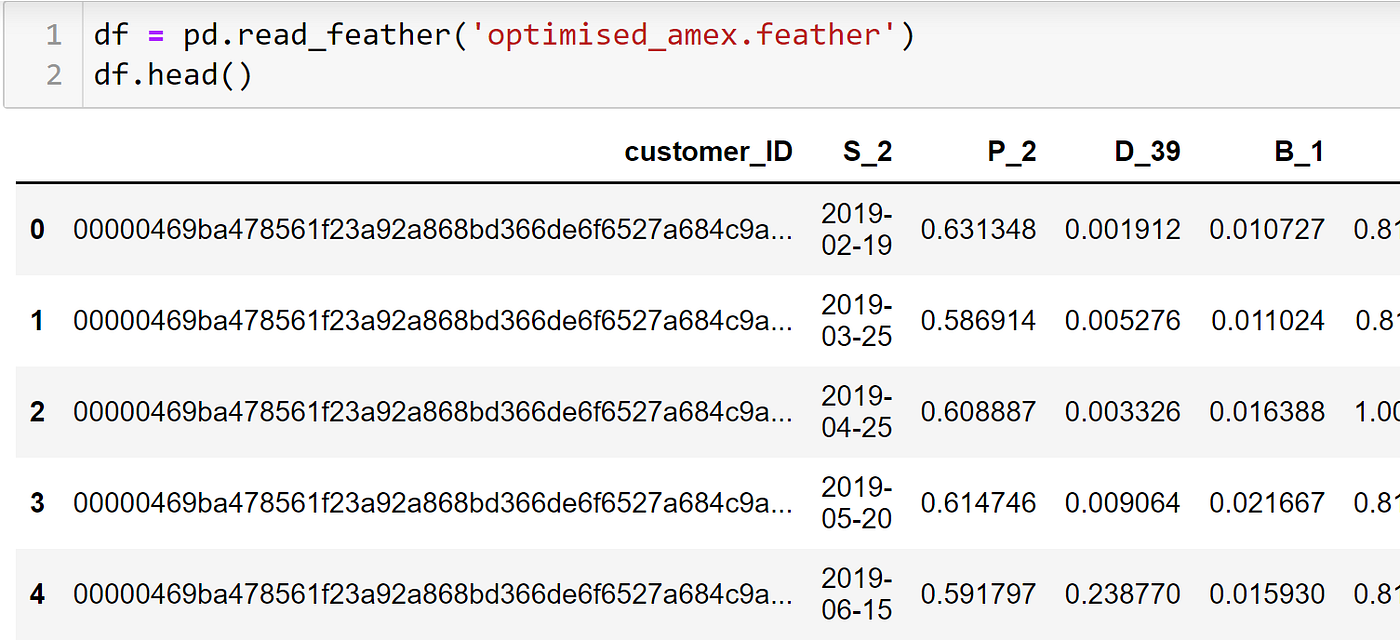The height and width of the screenshot is (640, 1400).
Task: Select the D_39 column header
Action: (1147, 151)
